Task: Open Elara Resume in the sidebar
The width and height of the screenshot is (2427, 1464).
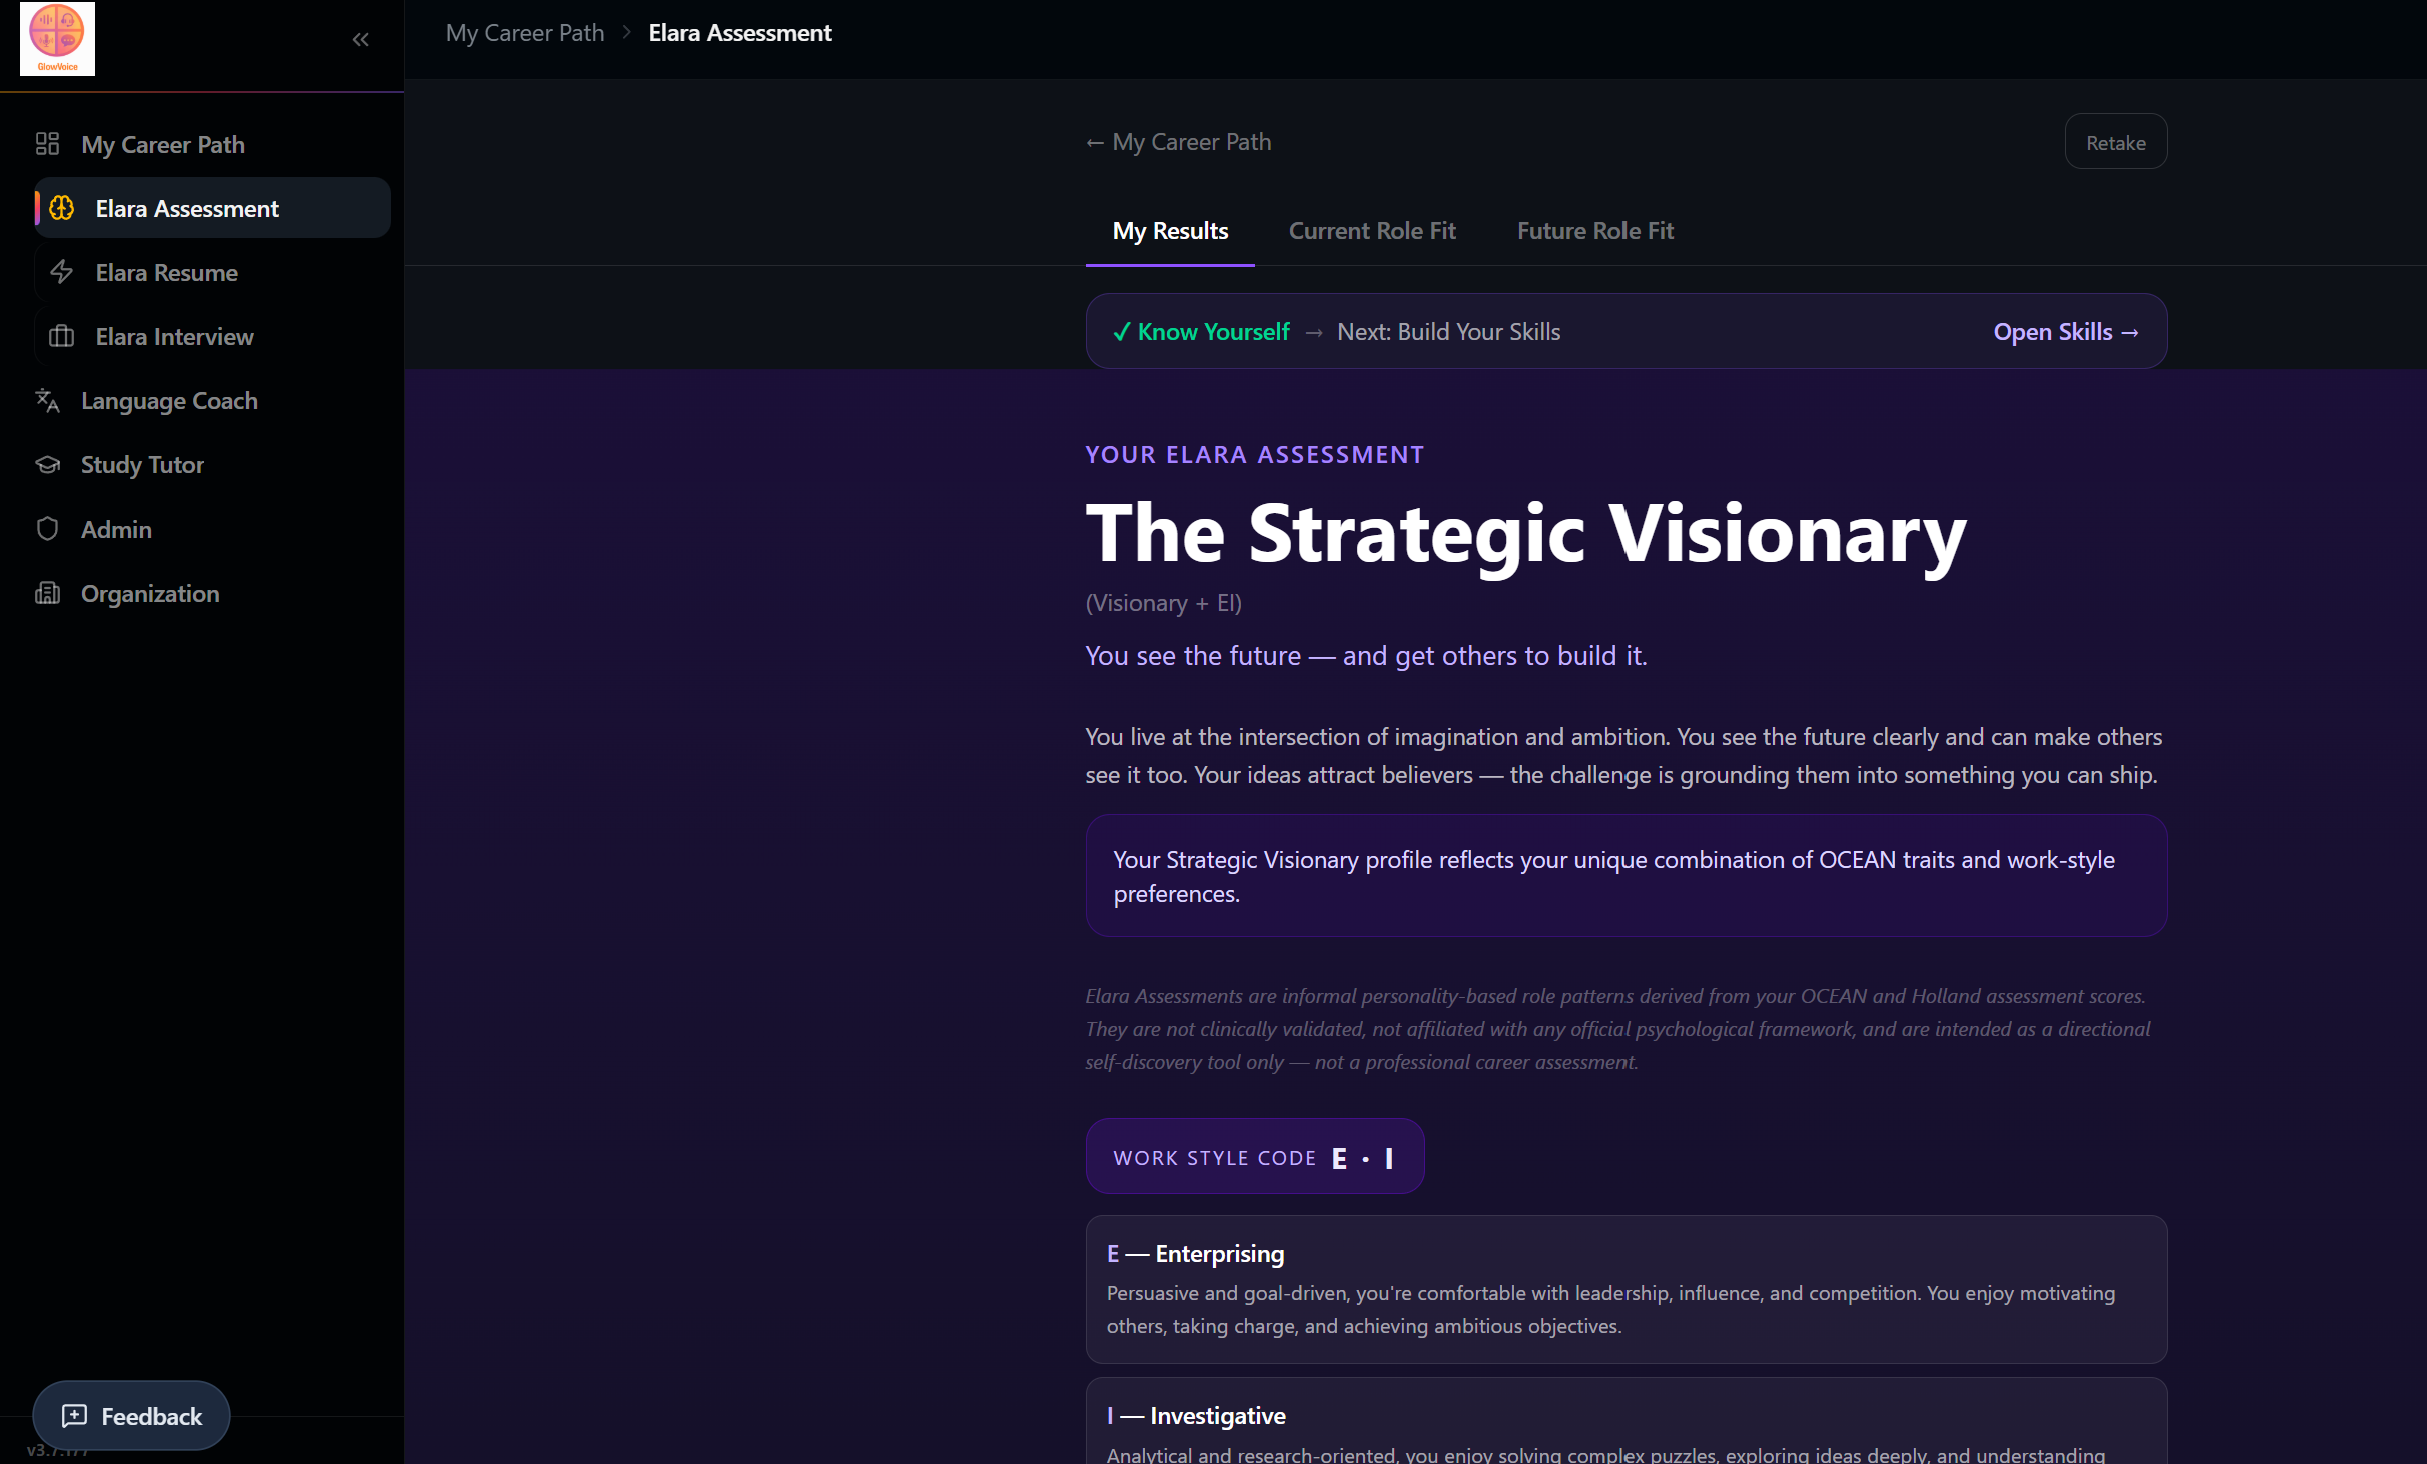Action: [212, 272]
